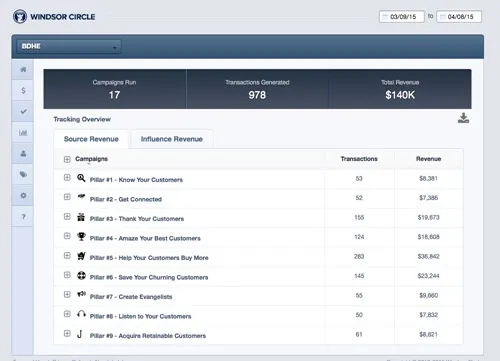Click the Total Revenue $140K tile
Image resolution: width=500 pixels, height=361 pixels.
(x=400, y=89)
